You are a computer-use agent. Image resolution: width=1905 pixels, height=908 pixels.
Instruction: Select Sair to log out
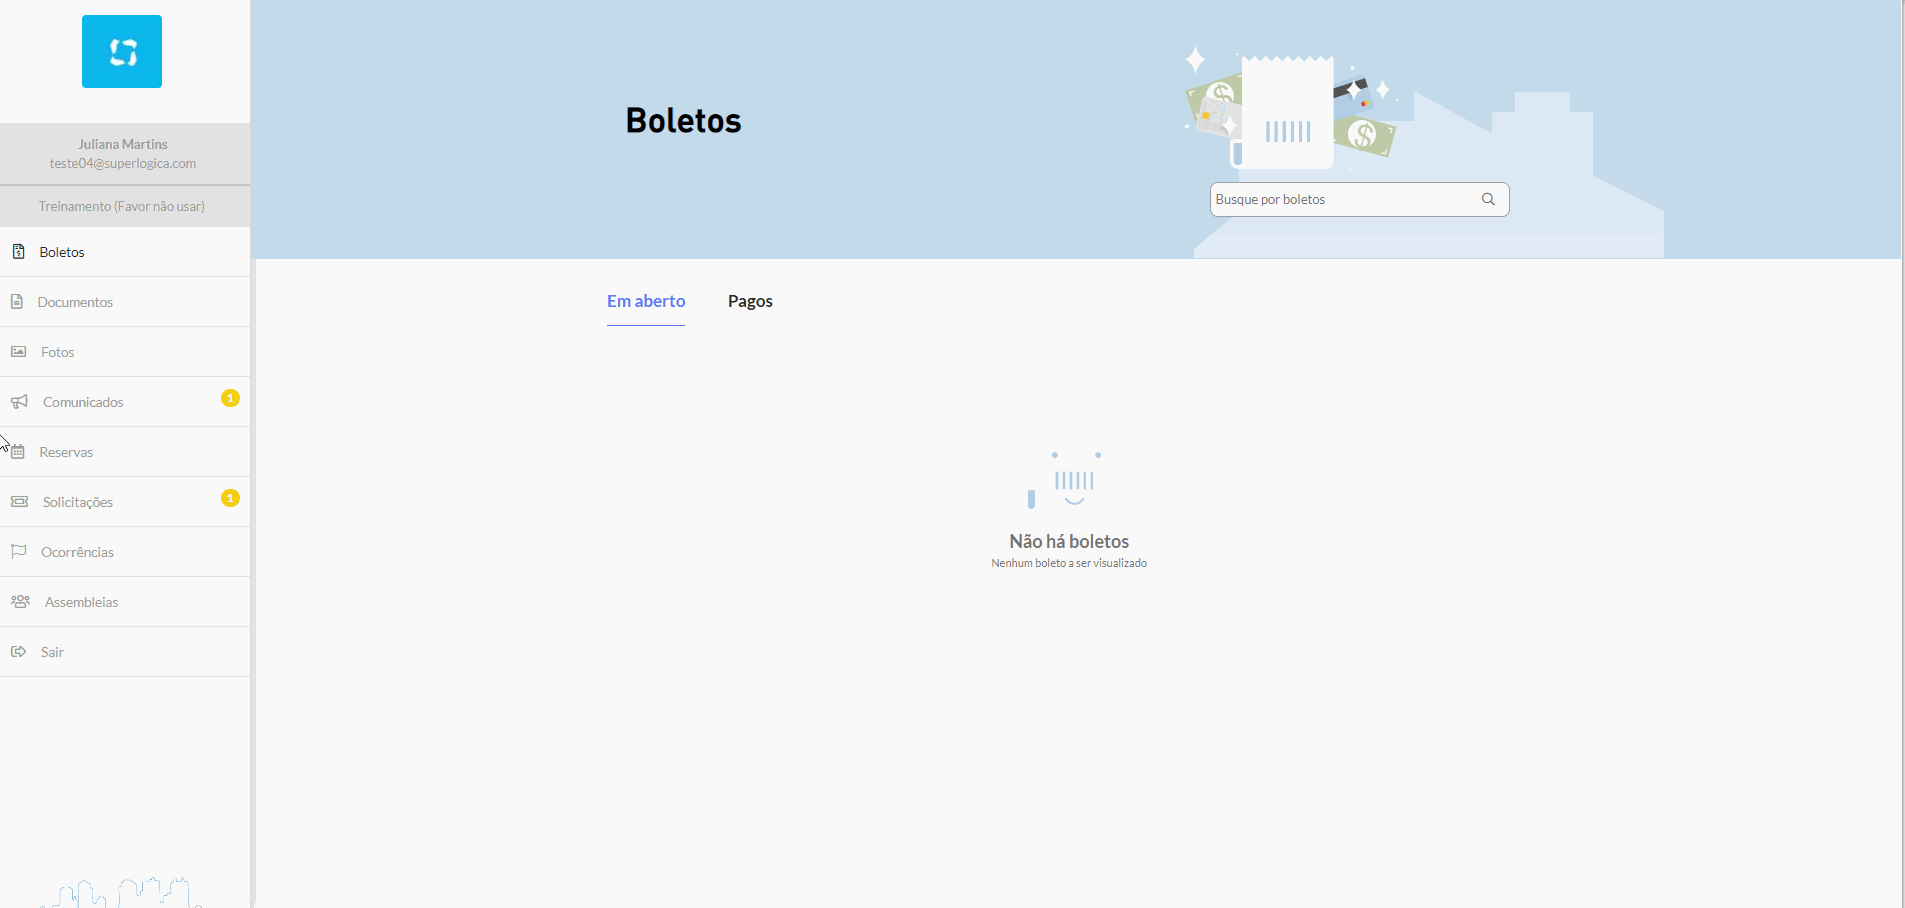point(125,652)
